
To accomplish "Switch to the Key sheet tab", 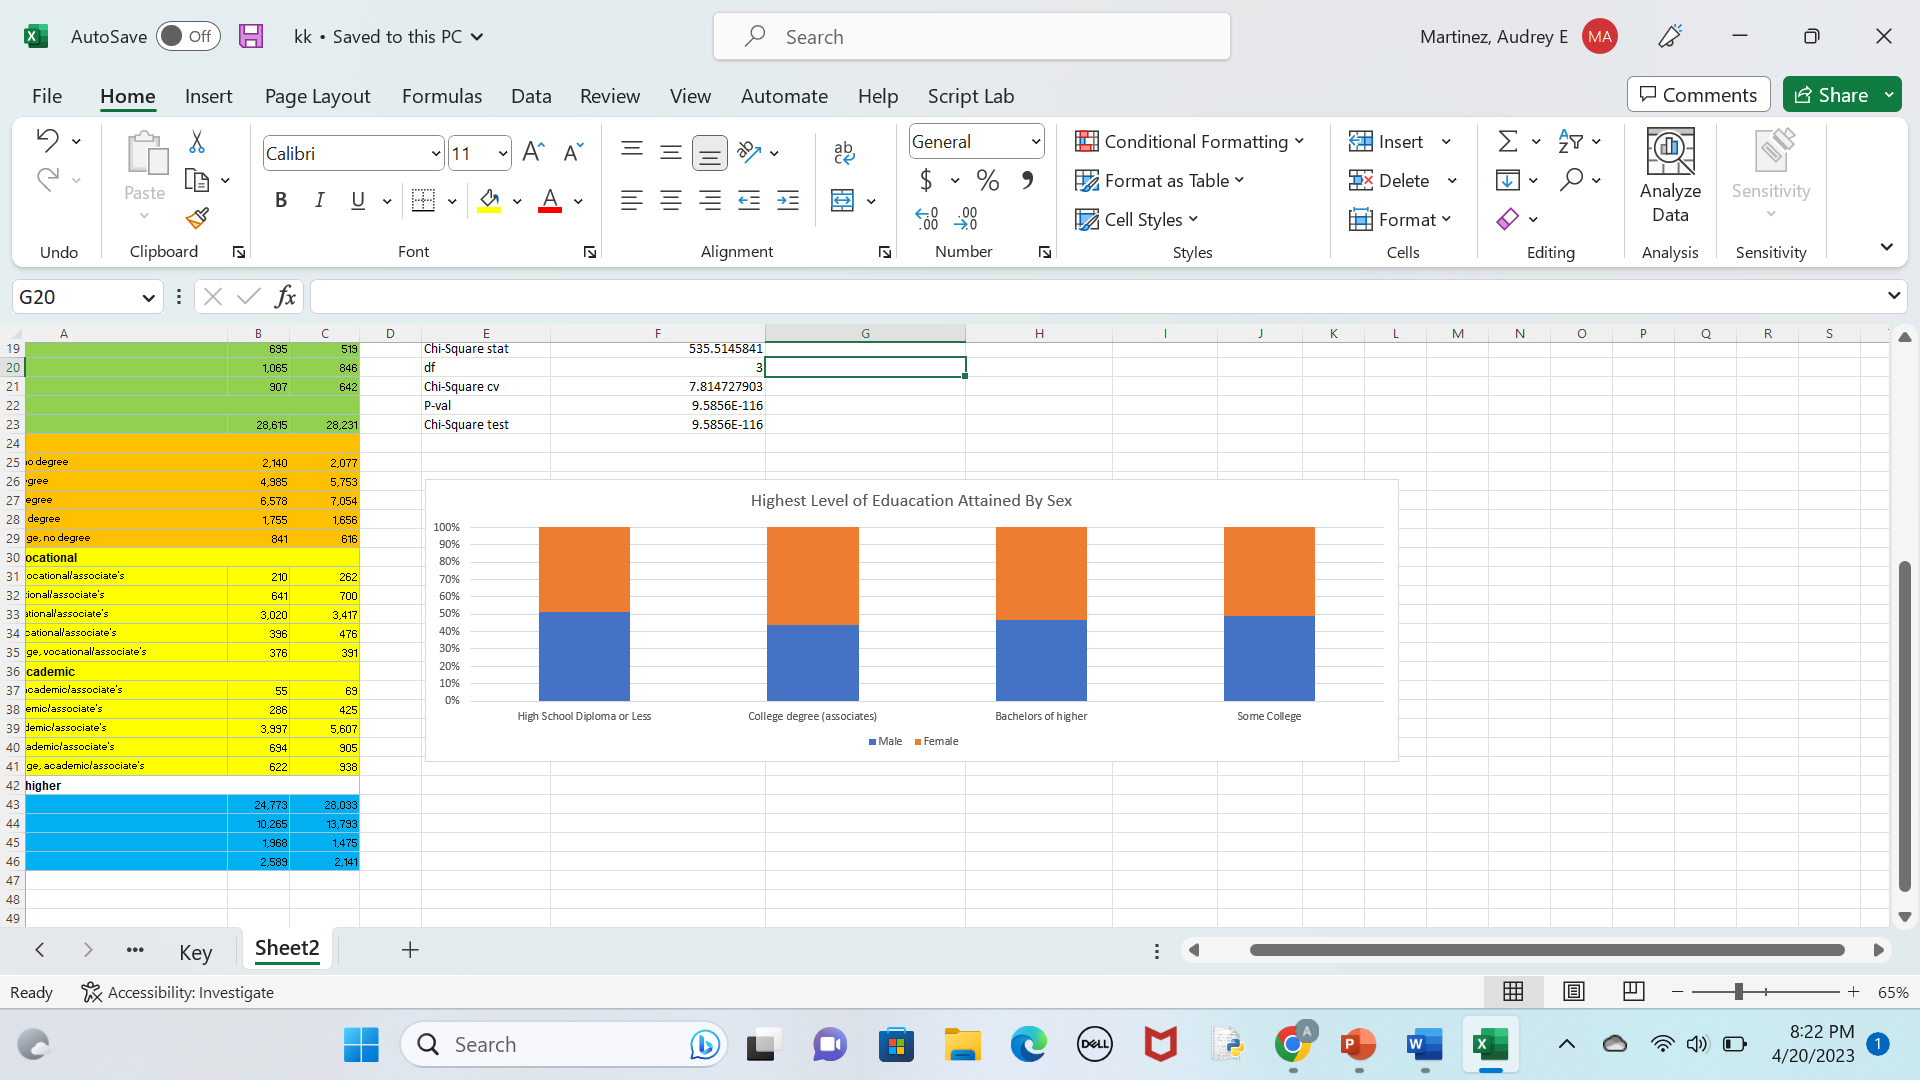I will click(x=195, y=951).
